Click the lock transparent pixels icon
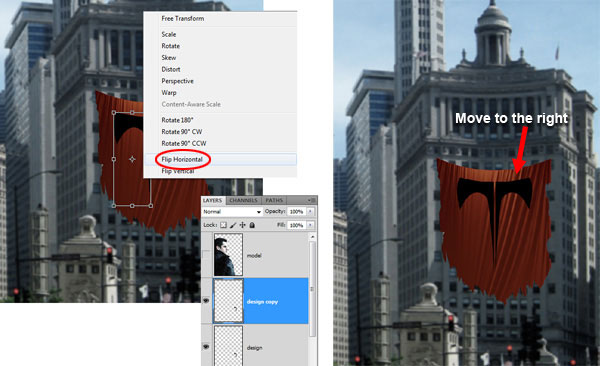Screen dimensions: 600x366 [223, 225]
